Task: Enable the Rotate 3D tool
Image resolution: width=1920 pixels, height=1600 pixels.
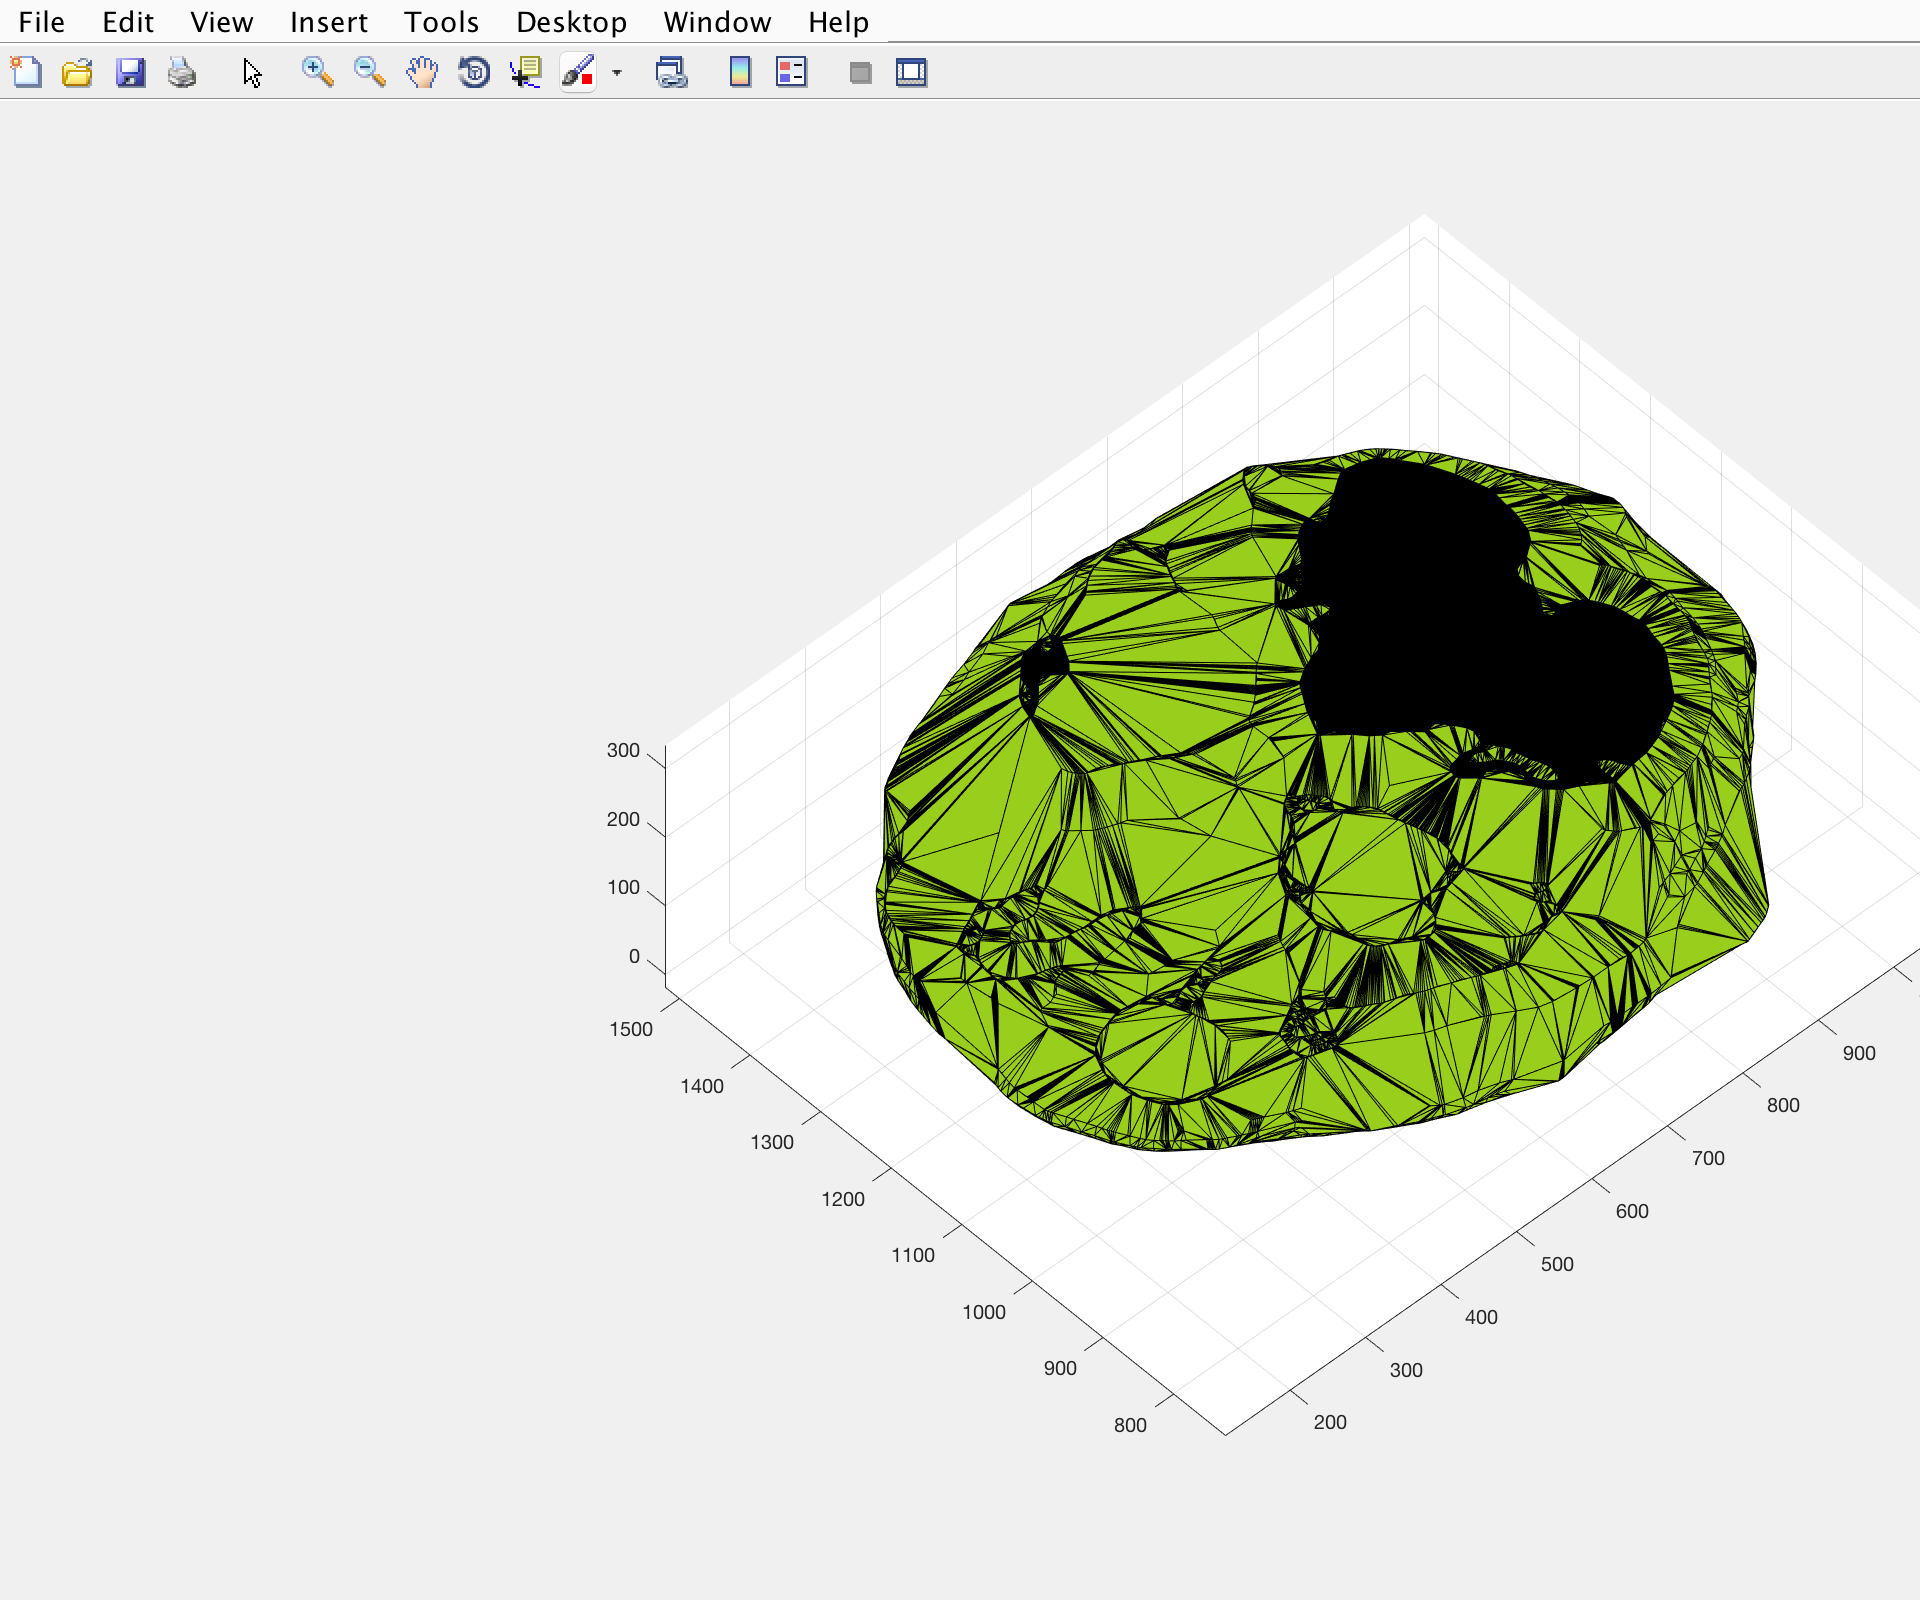Action: pos(474,72)
